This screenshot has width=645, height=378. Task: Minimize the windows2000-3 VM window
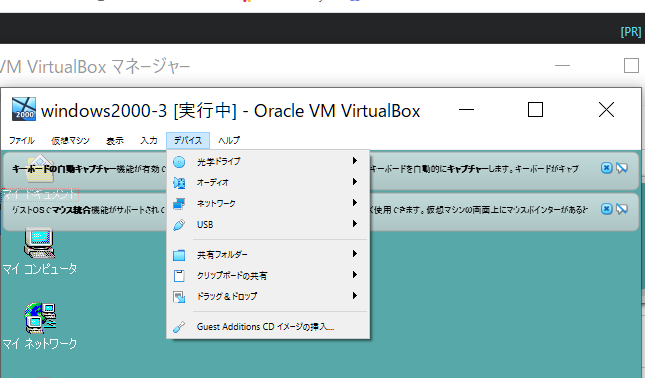[466, 110]
